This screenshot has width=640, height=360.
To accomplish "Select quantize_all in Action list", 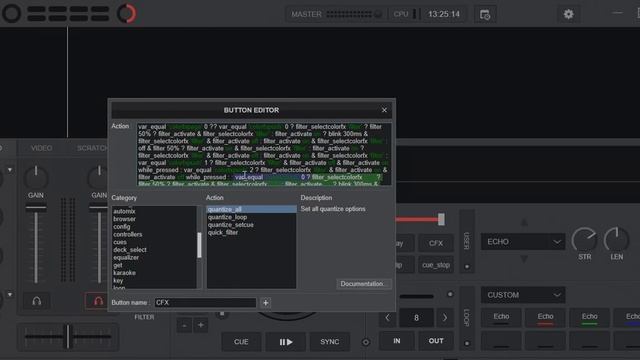I will tap(251, 209).
